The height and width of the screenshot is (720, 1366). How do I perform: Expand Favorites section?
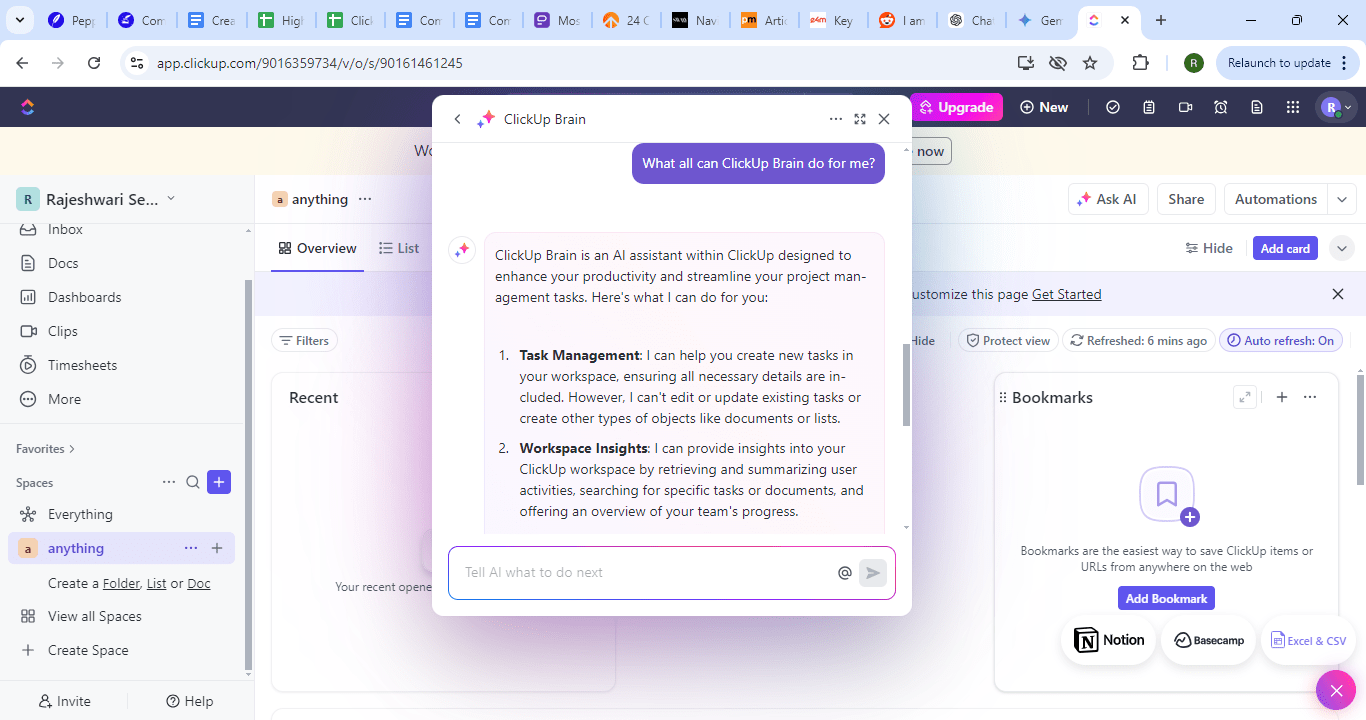[45, 449]
